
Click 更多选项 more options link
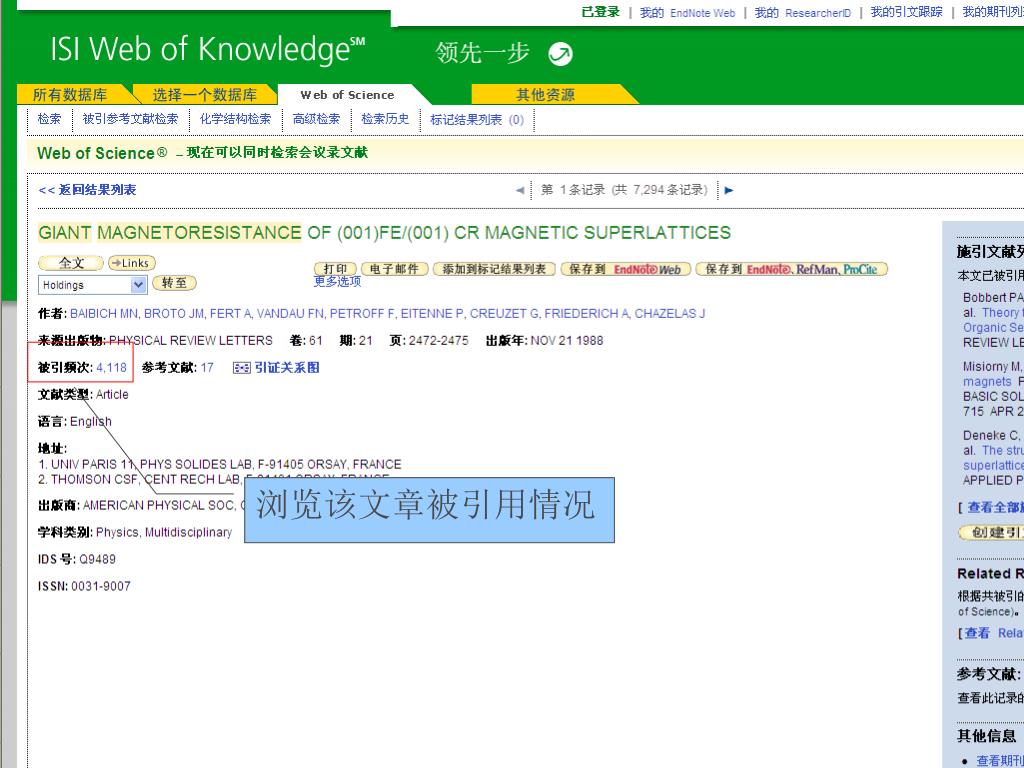[x=338, y=281]
